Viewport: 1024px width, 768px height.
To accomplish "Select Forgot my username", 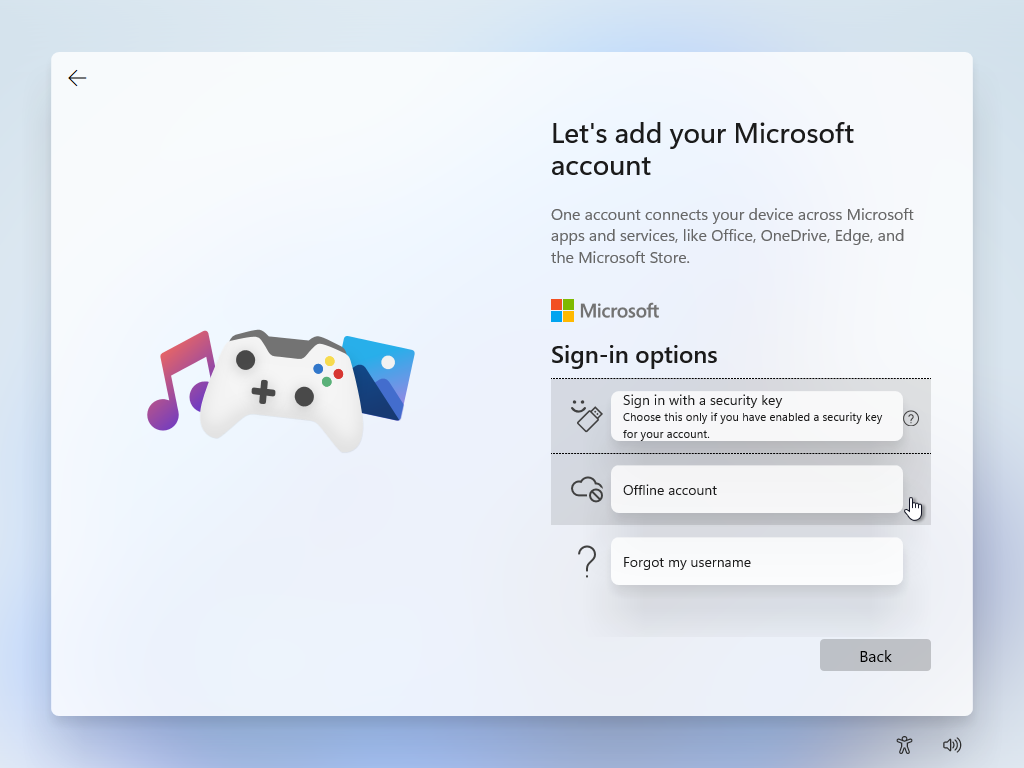I will (x=756, y=561).
